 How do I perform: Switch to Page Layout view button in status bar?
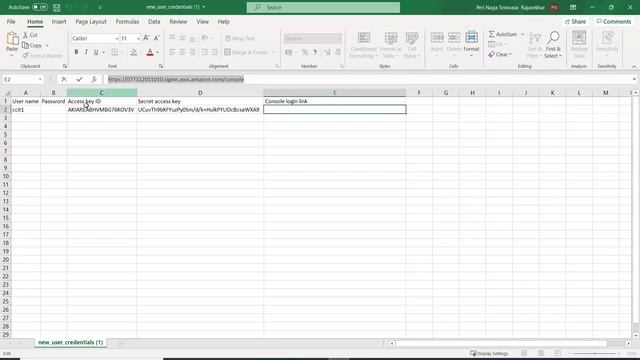(541, 353)
